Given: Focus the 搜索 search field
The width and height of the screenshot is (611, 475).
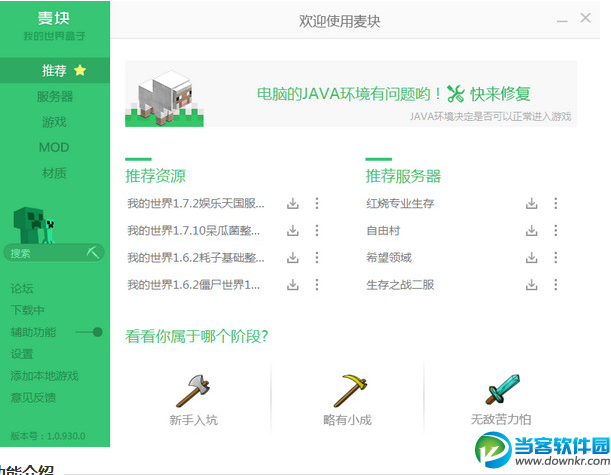Looking at the screenshot, I should click(54, 253).
